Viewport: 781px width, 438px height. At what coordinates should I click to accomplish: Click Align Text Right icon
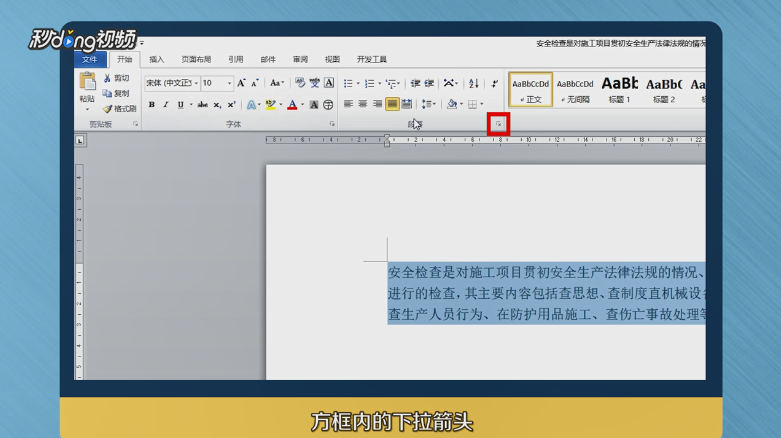[x=377, y=104]
